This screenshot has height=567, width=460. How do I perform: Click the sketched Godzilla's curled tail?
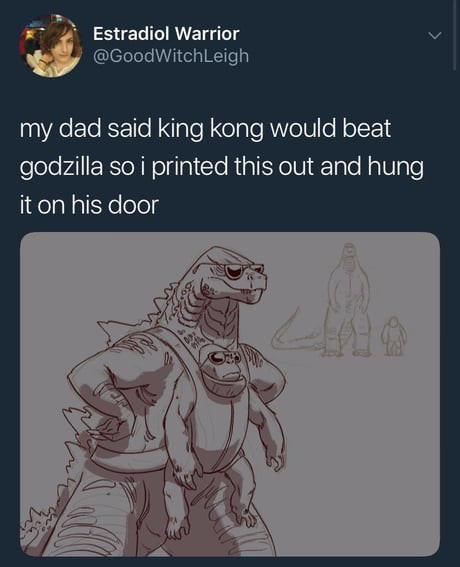(295, 334)
